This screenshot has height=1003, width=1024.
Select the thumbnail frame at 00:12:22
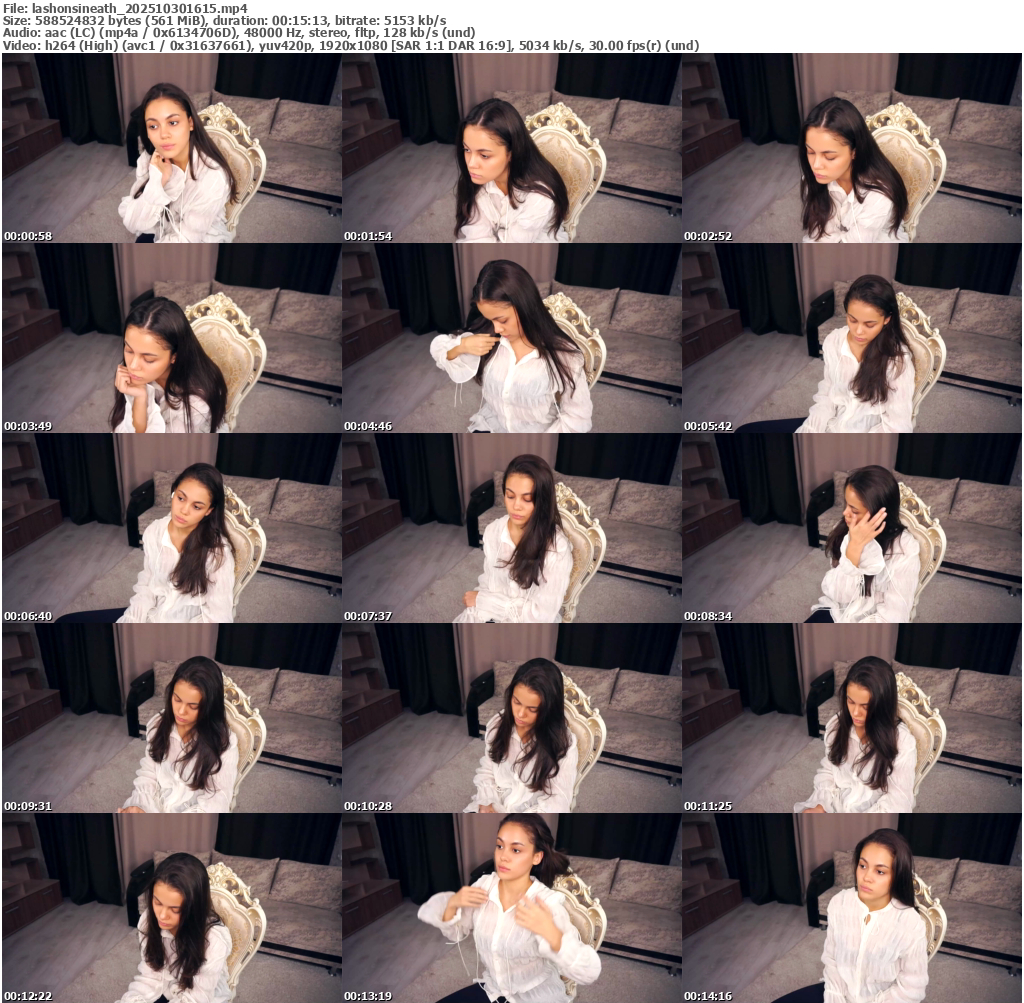point(172,908)
